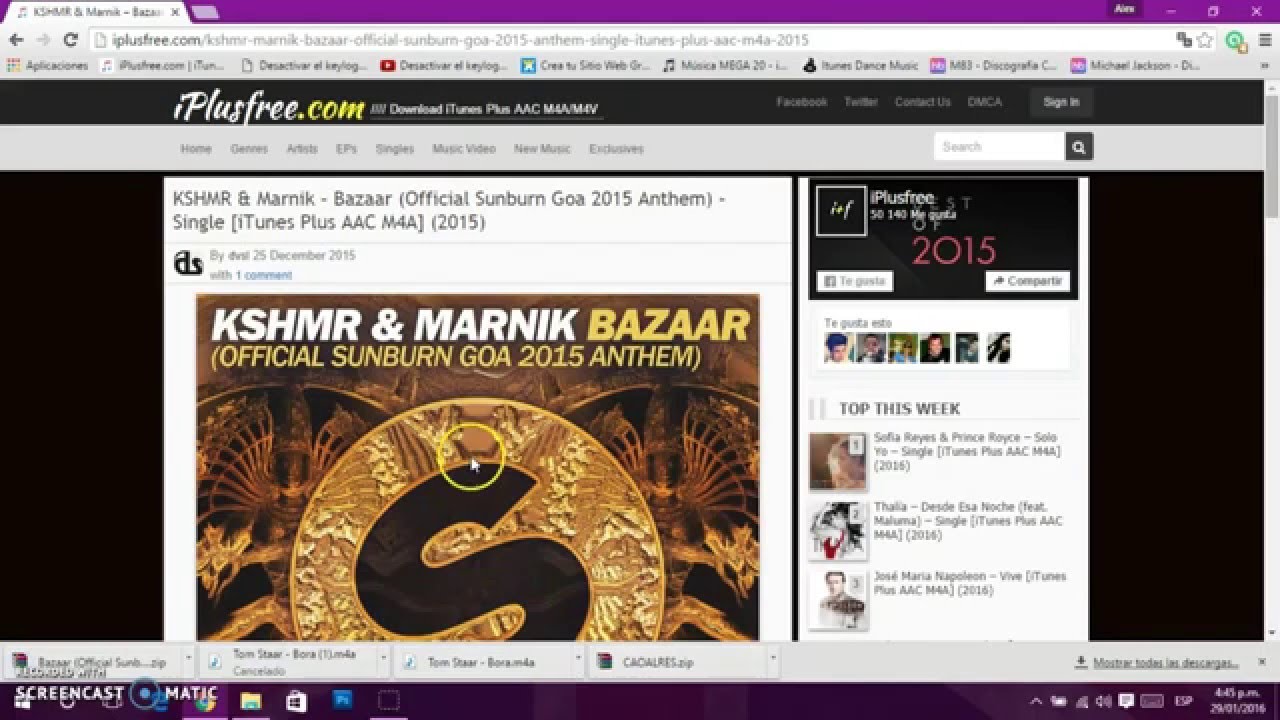
Task: Open Photoshop from the taskbar
Action: 342,701
